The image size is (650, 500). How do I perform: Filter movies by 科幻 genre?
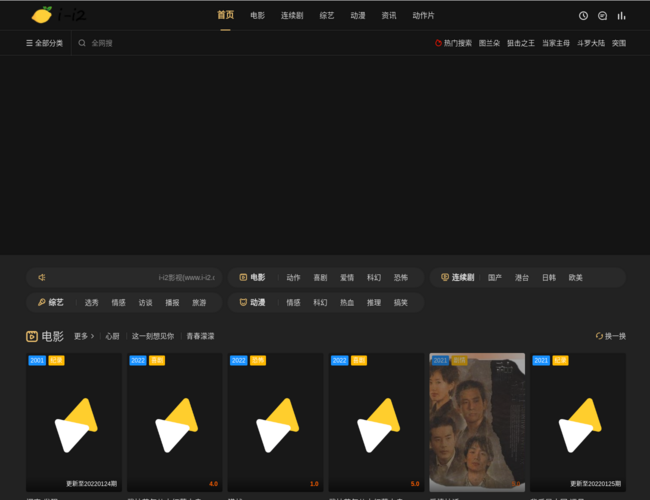[x=374, y=277]
